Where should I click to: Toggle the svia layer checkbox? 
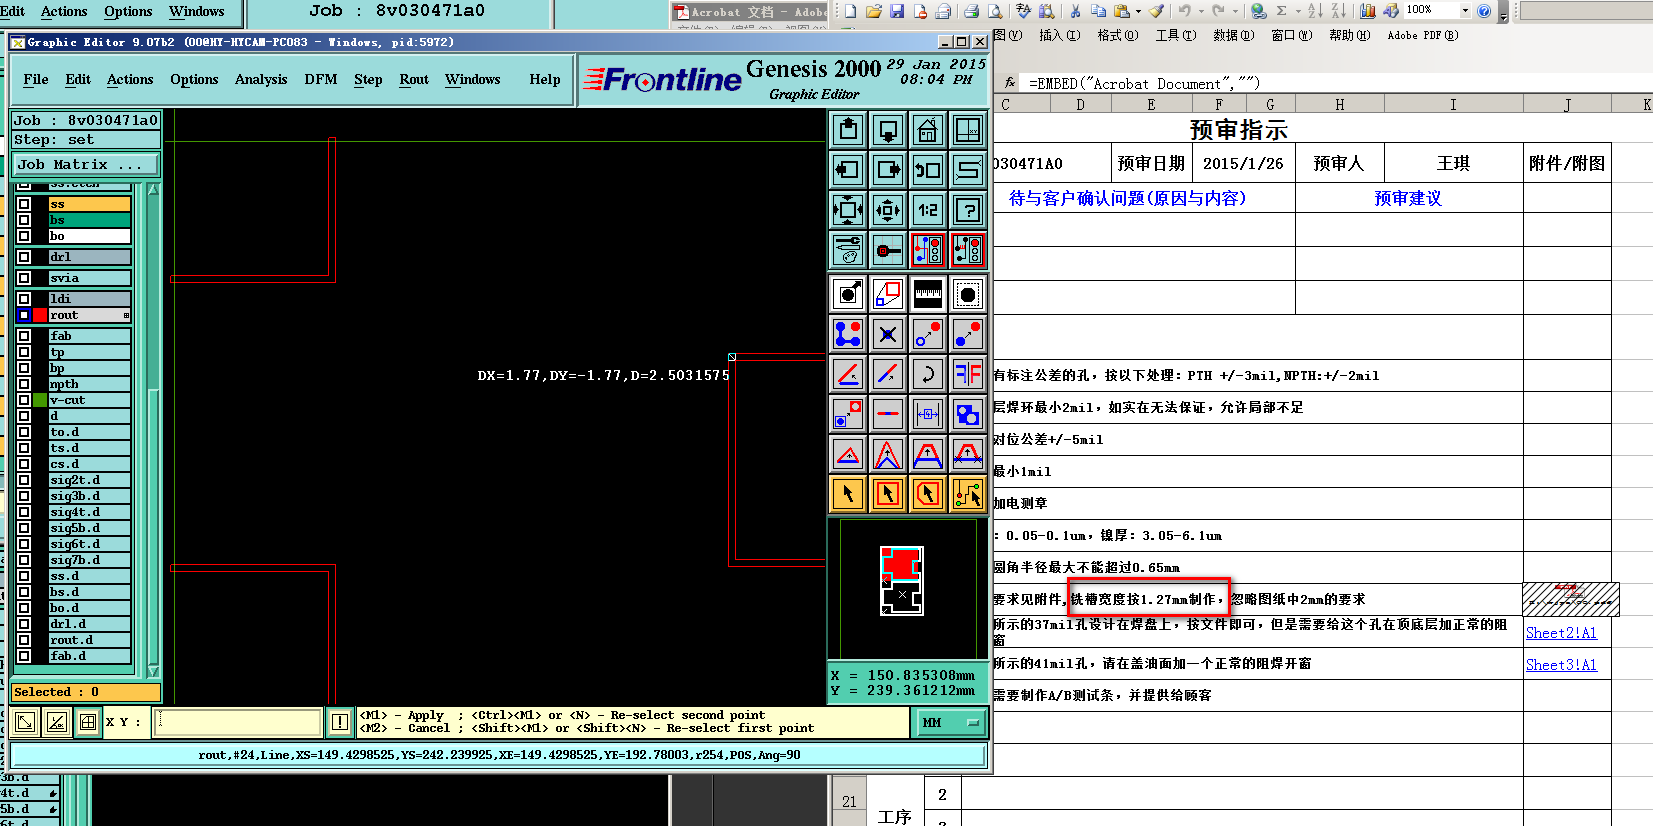[x=24, y=278]
